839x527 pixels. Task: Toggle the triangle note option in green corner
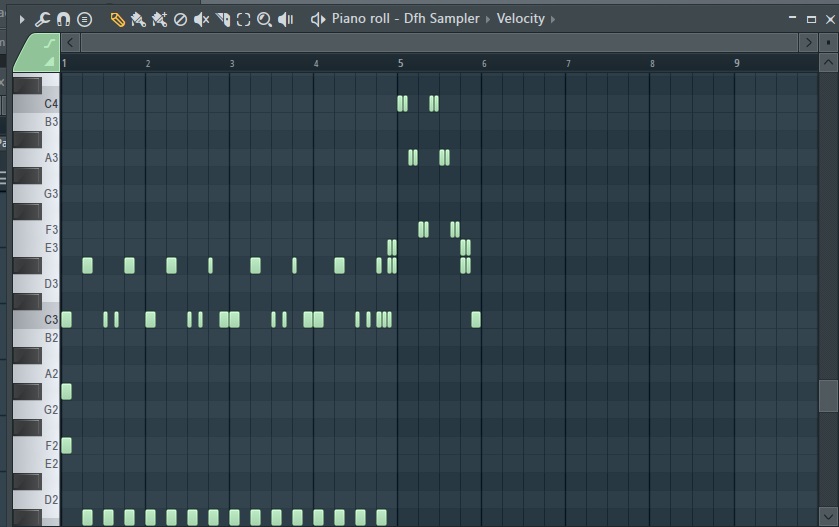pos(50,62)
